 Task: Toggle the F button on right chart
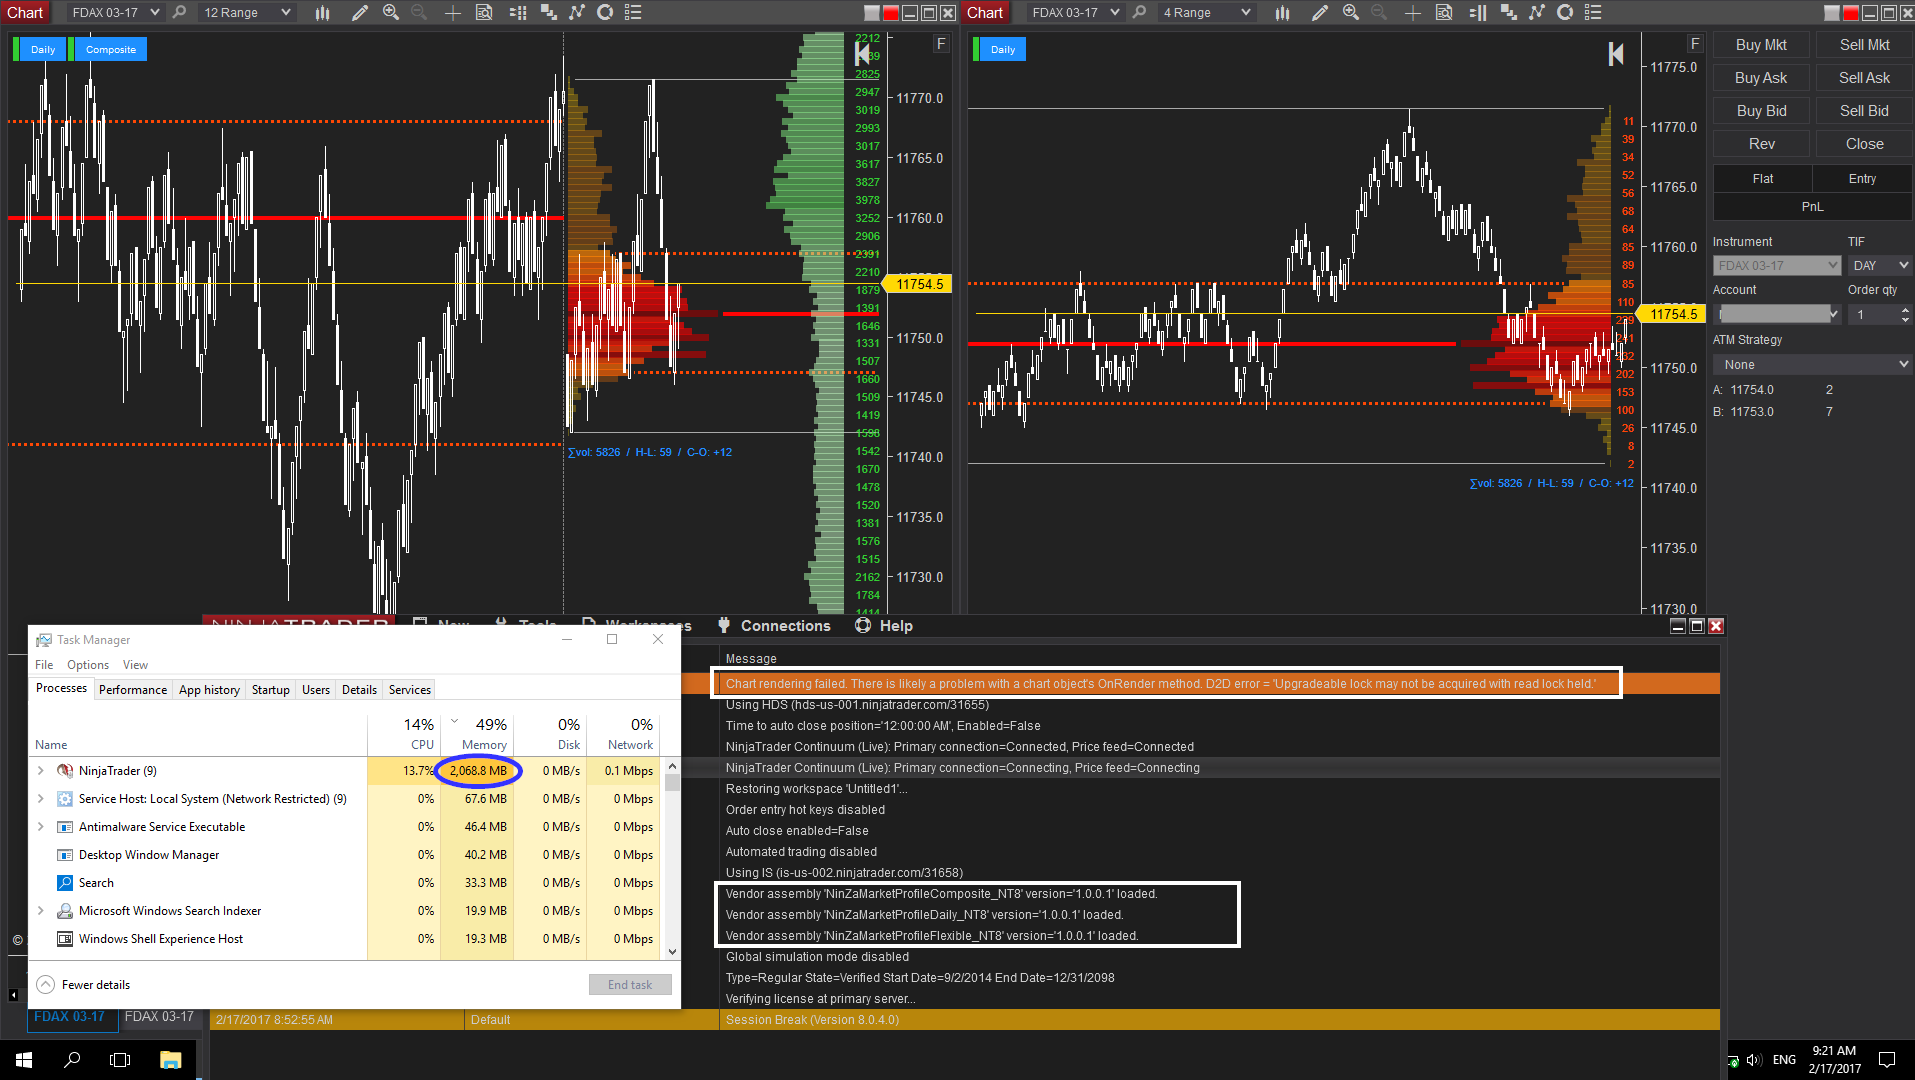(1694, 44)
